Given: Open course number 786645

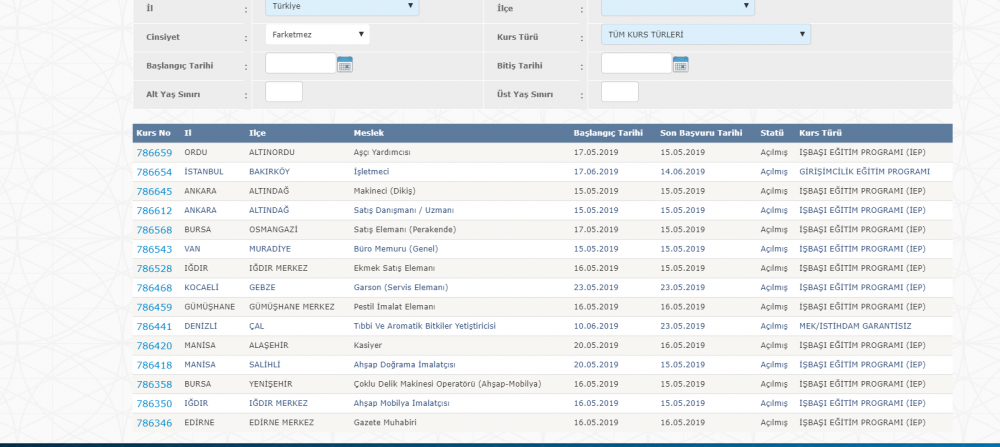Looking at the screenshot, I should [154, 191].
